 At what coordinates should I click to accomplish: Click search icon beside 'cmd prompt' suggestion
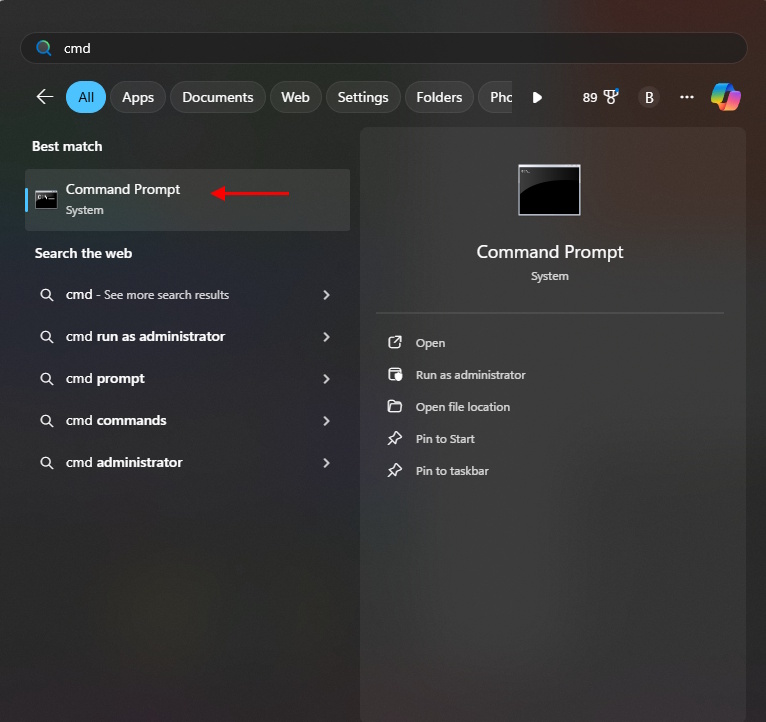[x=47, y=379]
